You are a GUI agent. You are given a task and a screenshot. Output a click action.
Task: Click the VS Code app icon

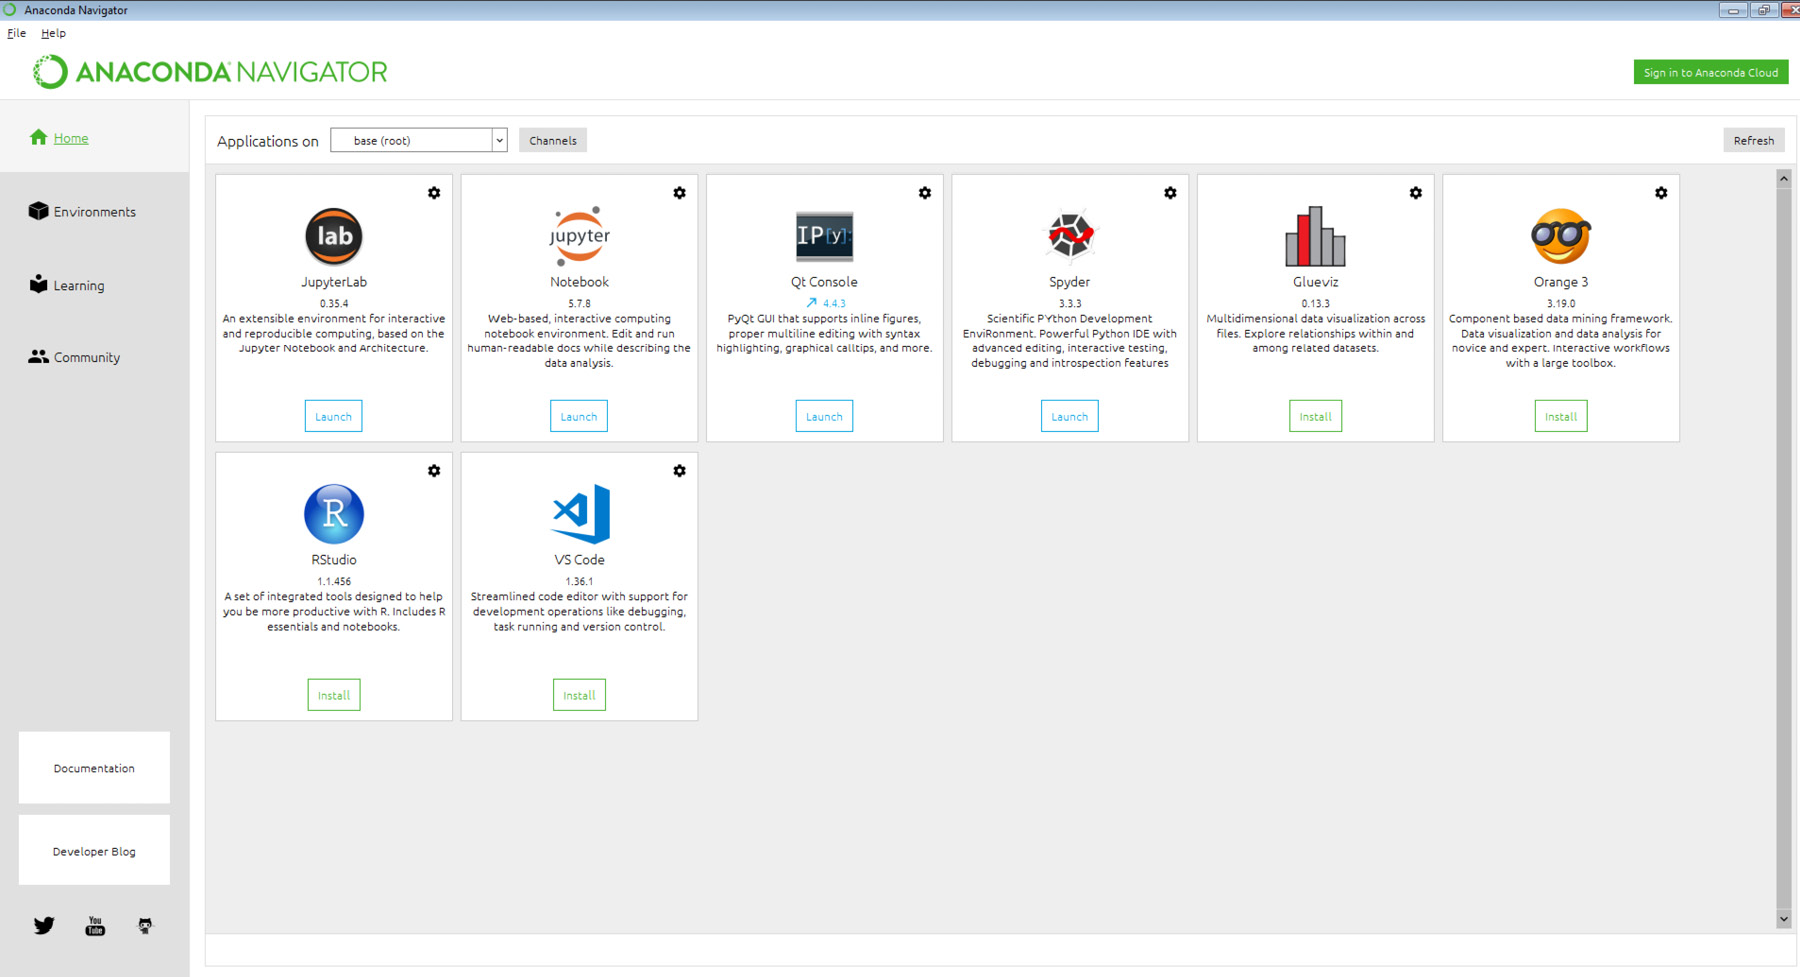pos(581,514)
